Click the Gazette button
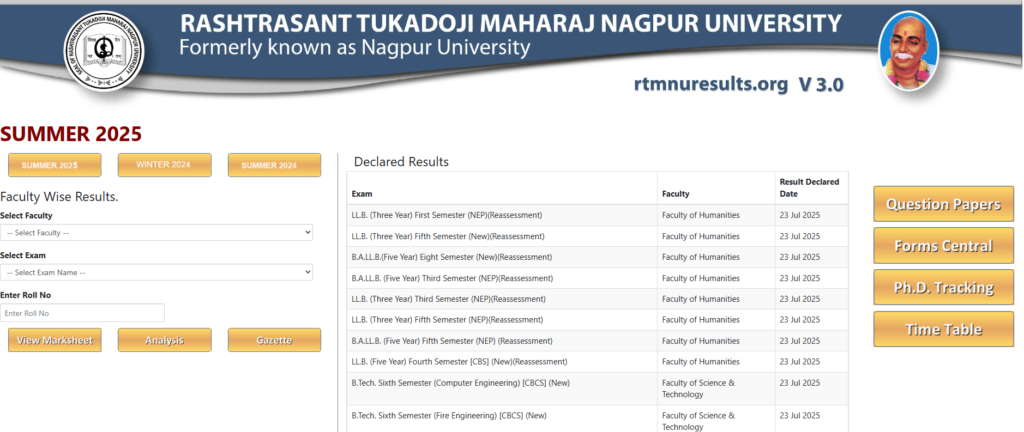Image resolution: width=1024 pixels, height=432 pixels. (274, 340)
